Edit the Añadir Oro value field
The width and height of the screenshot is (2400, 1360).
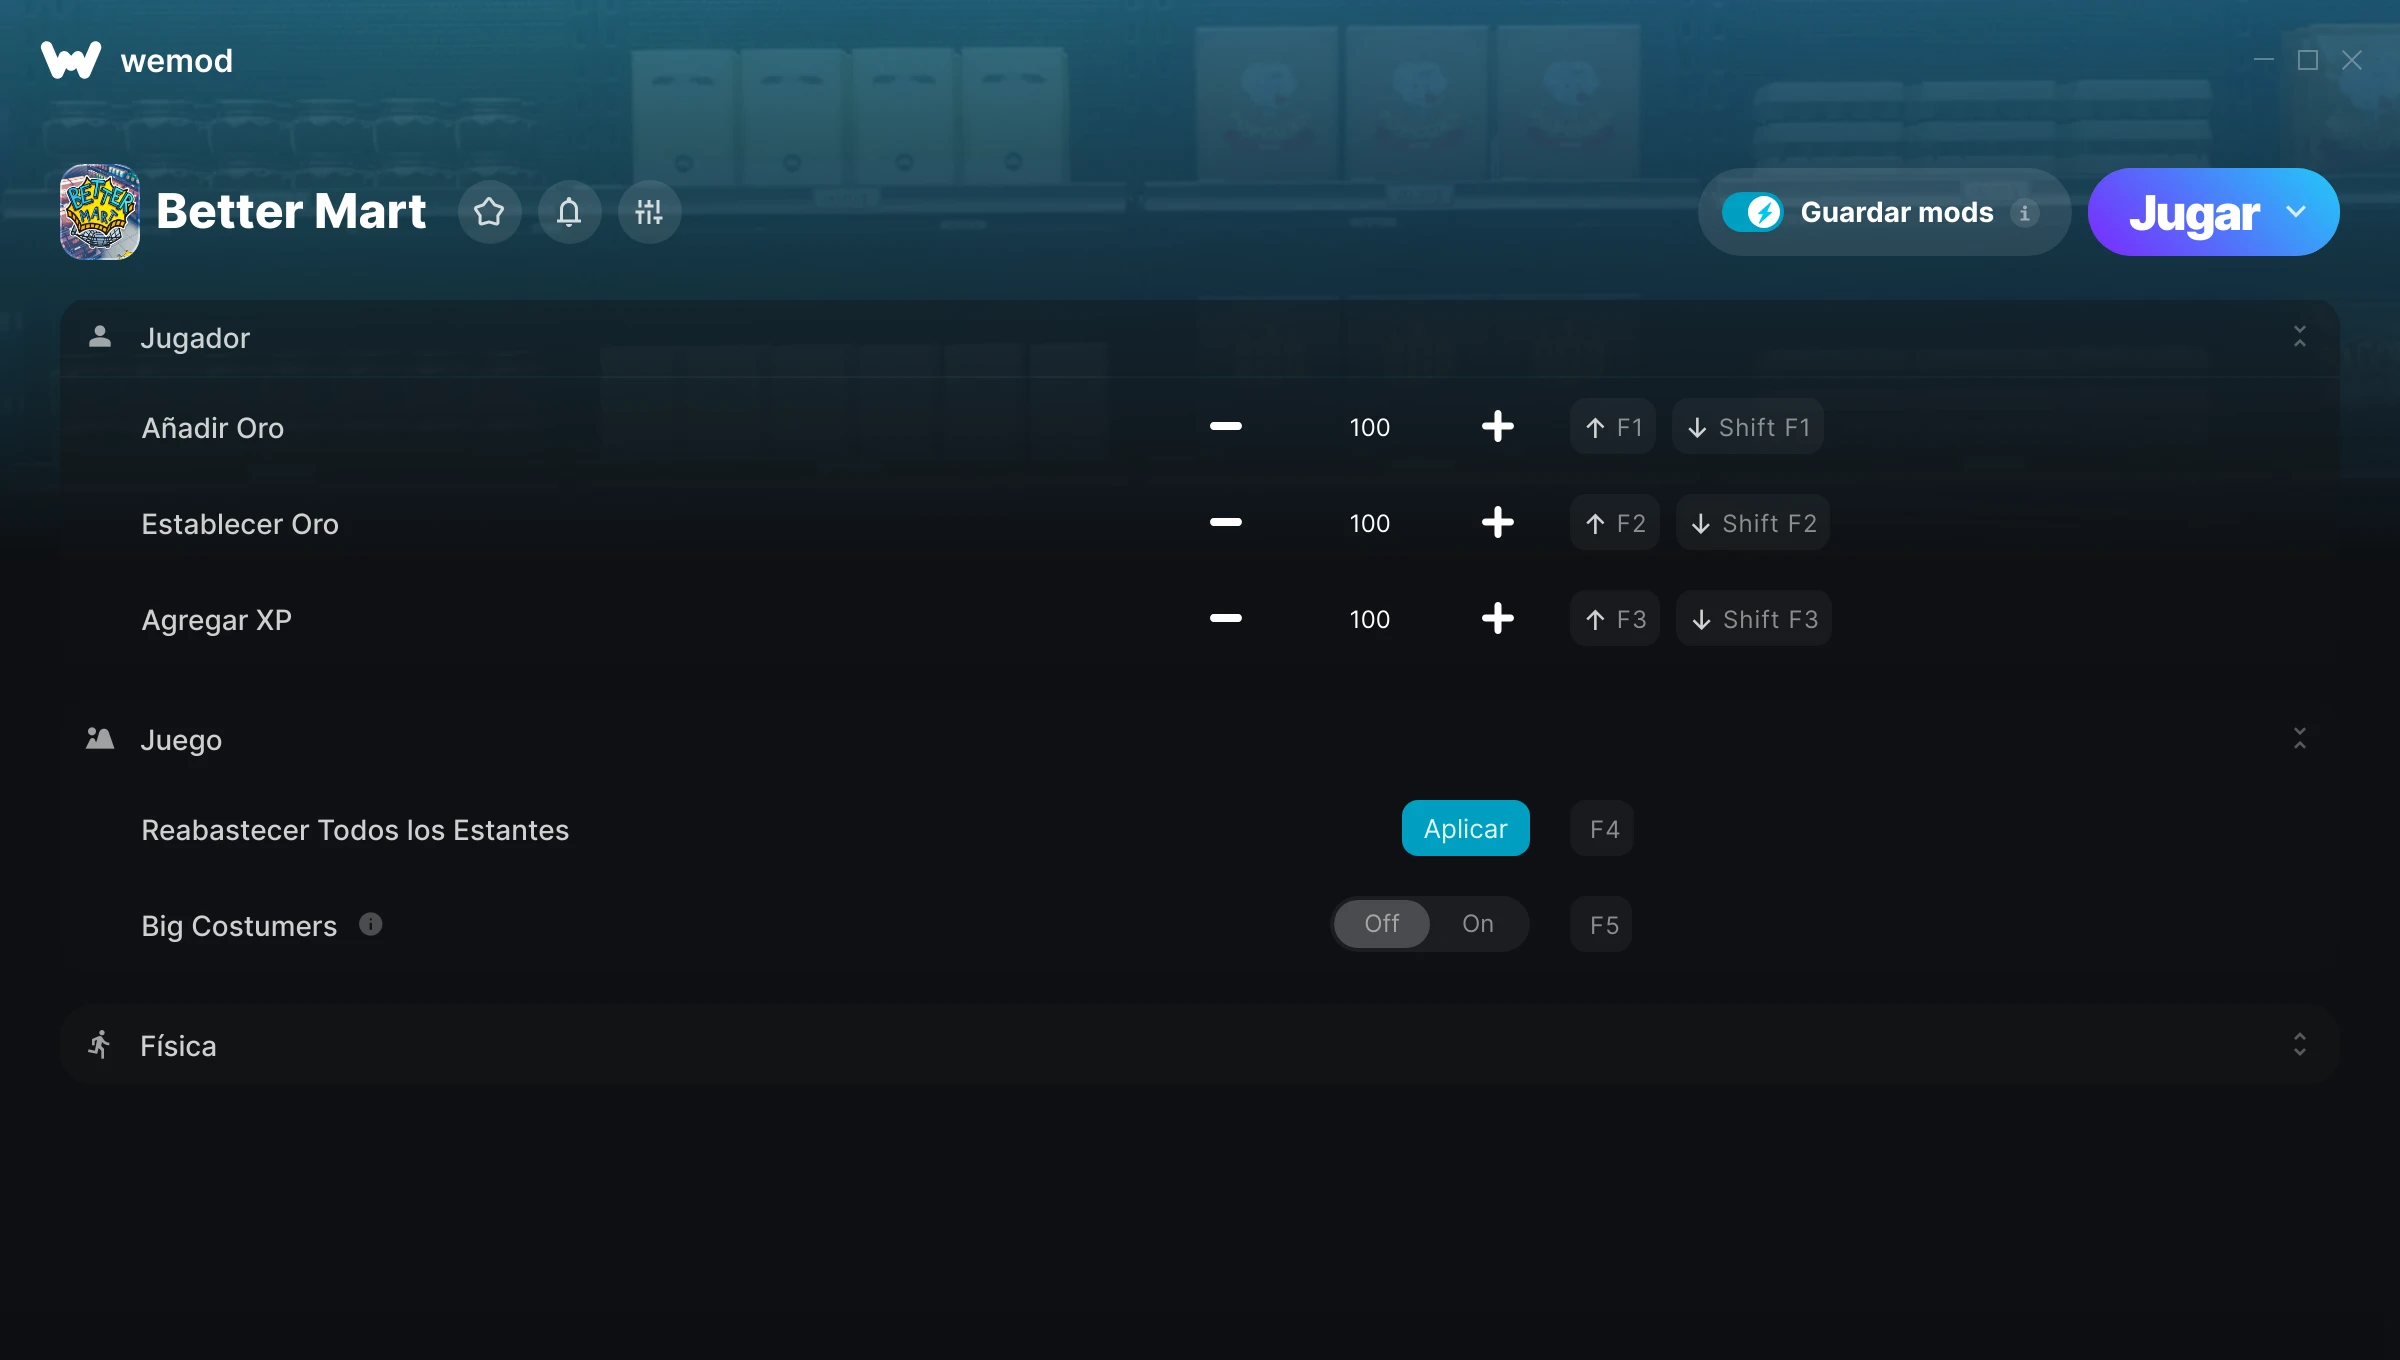tap(1369, 427)
